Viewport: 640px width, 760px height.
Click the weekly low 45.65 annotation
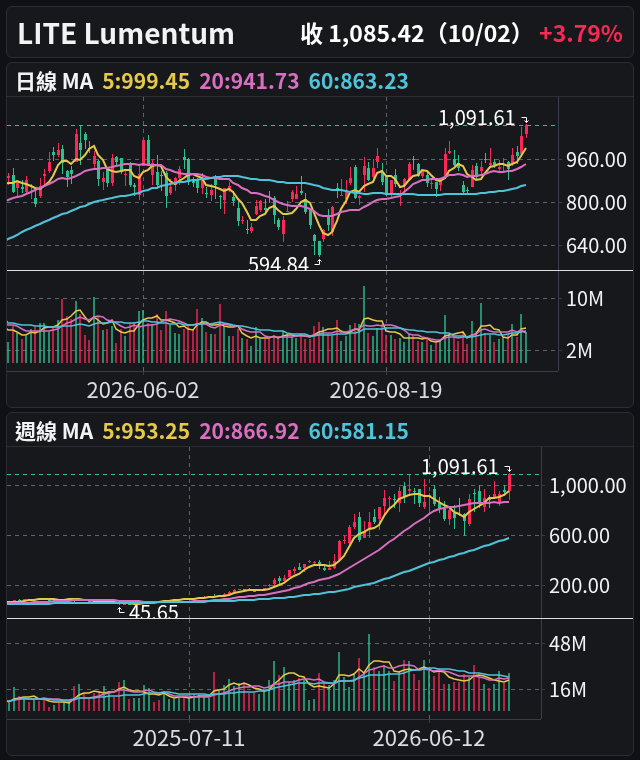point(154,612)
